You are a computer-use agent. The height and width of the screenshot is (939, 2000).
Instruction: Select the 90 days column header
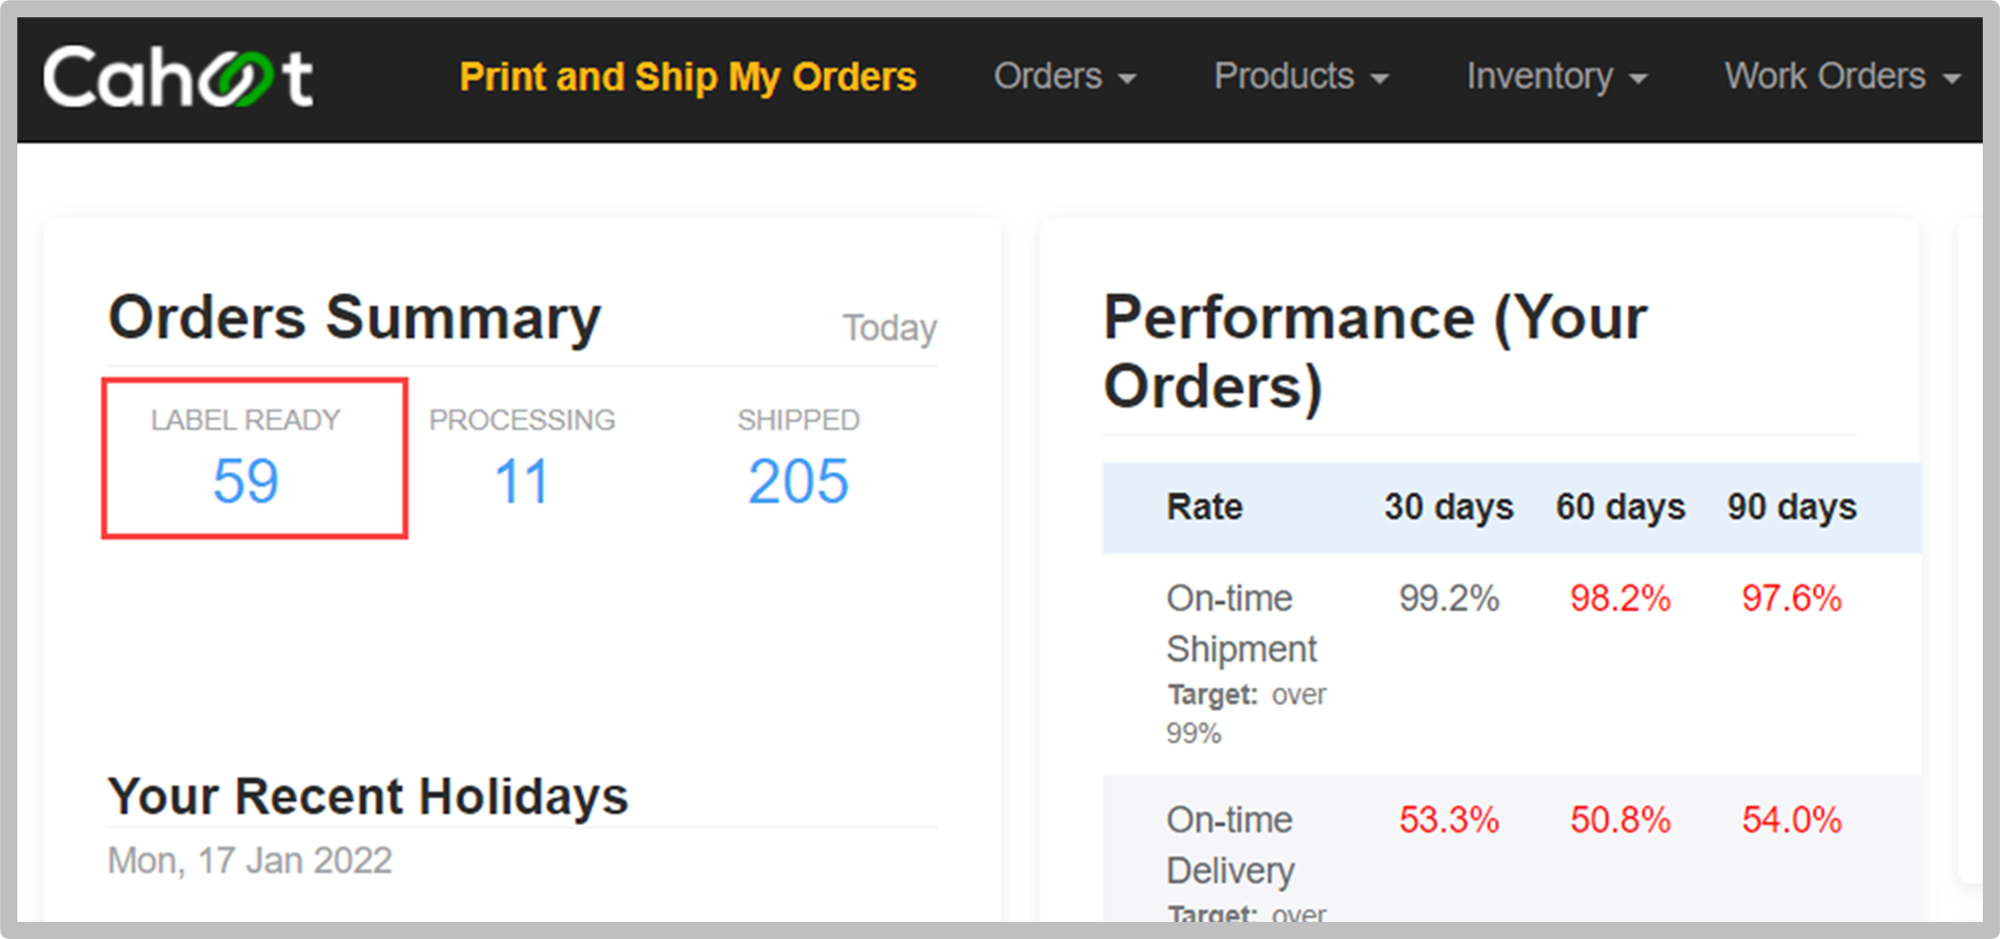click(x=1791, y=507)
